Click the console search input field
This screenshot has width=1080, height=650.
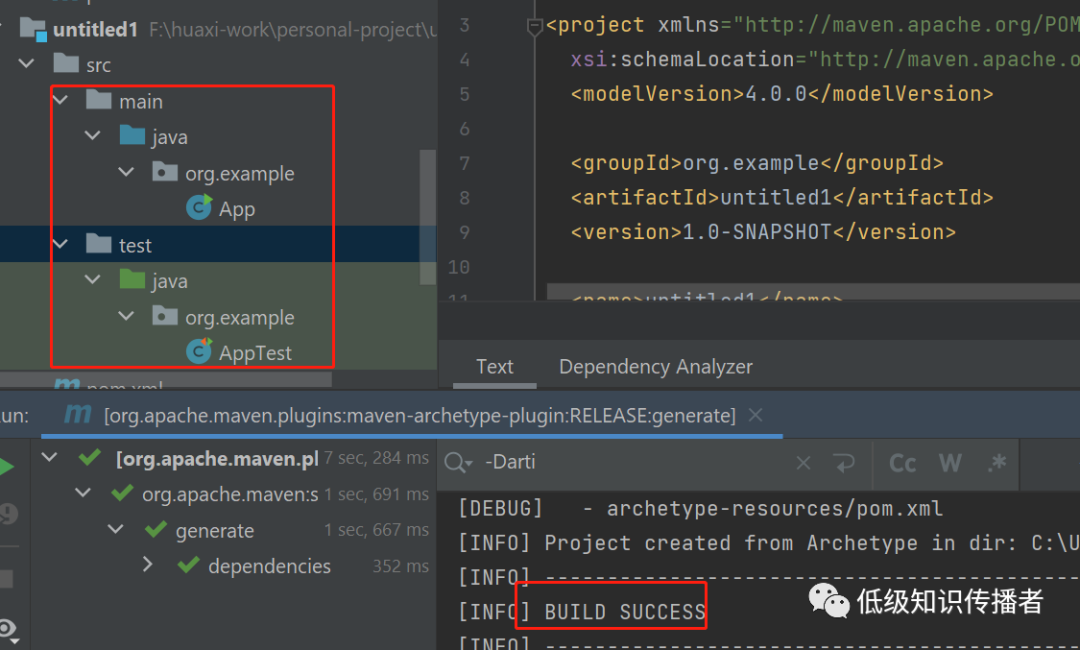[630, 463]
